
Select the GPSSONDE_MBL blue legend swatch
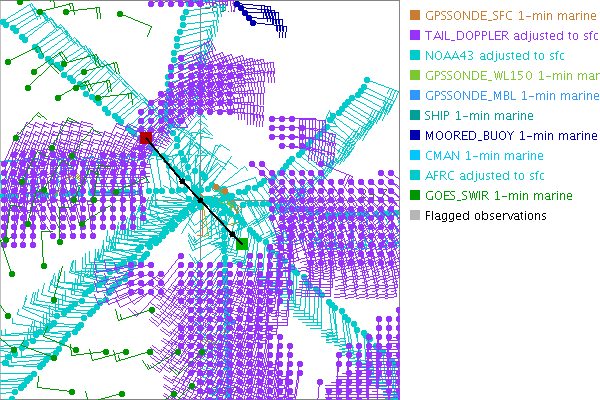415,96
